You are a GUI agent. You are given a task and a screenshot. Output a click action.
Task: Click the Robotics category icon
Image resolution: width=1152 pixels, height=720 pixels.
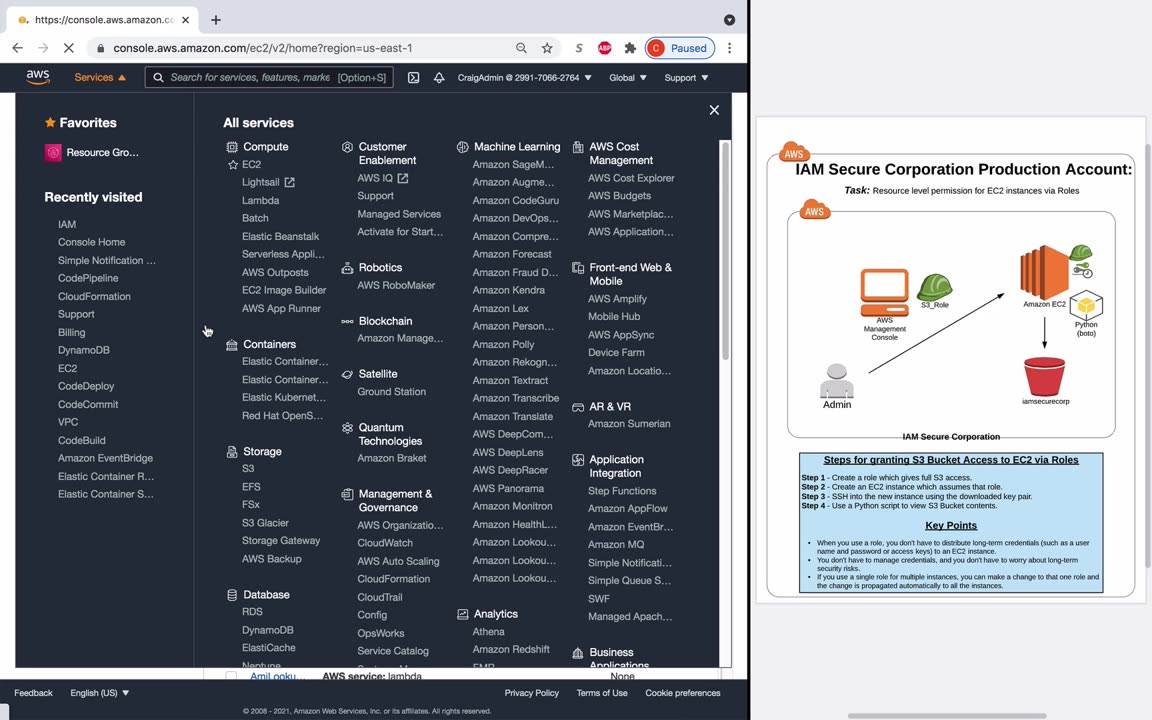[348, 268]
